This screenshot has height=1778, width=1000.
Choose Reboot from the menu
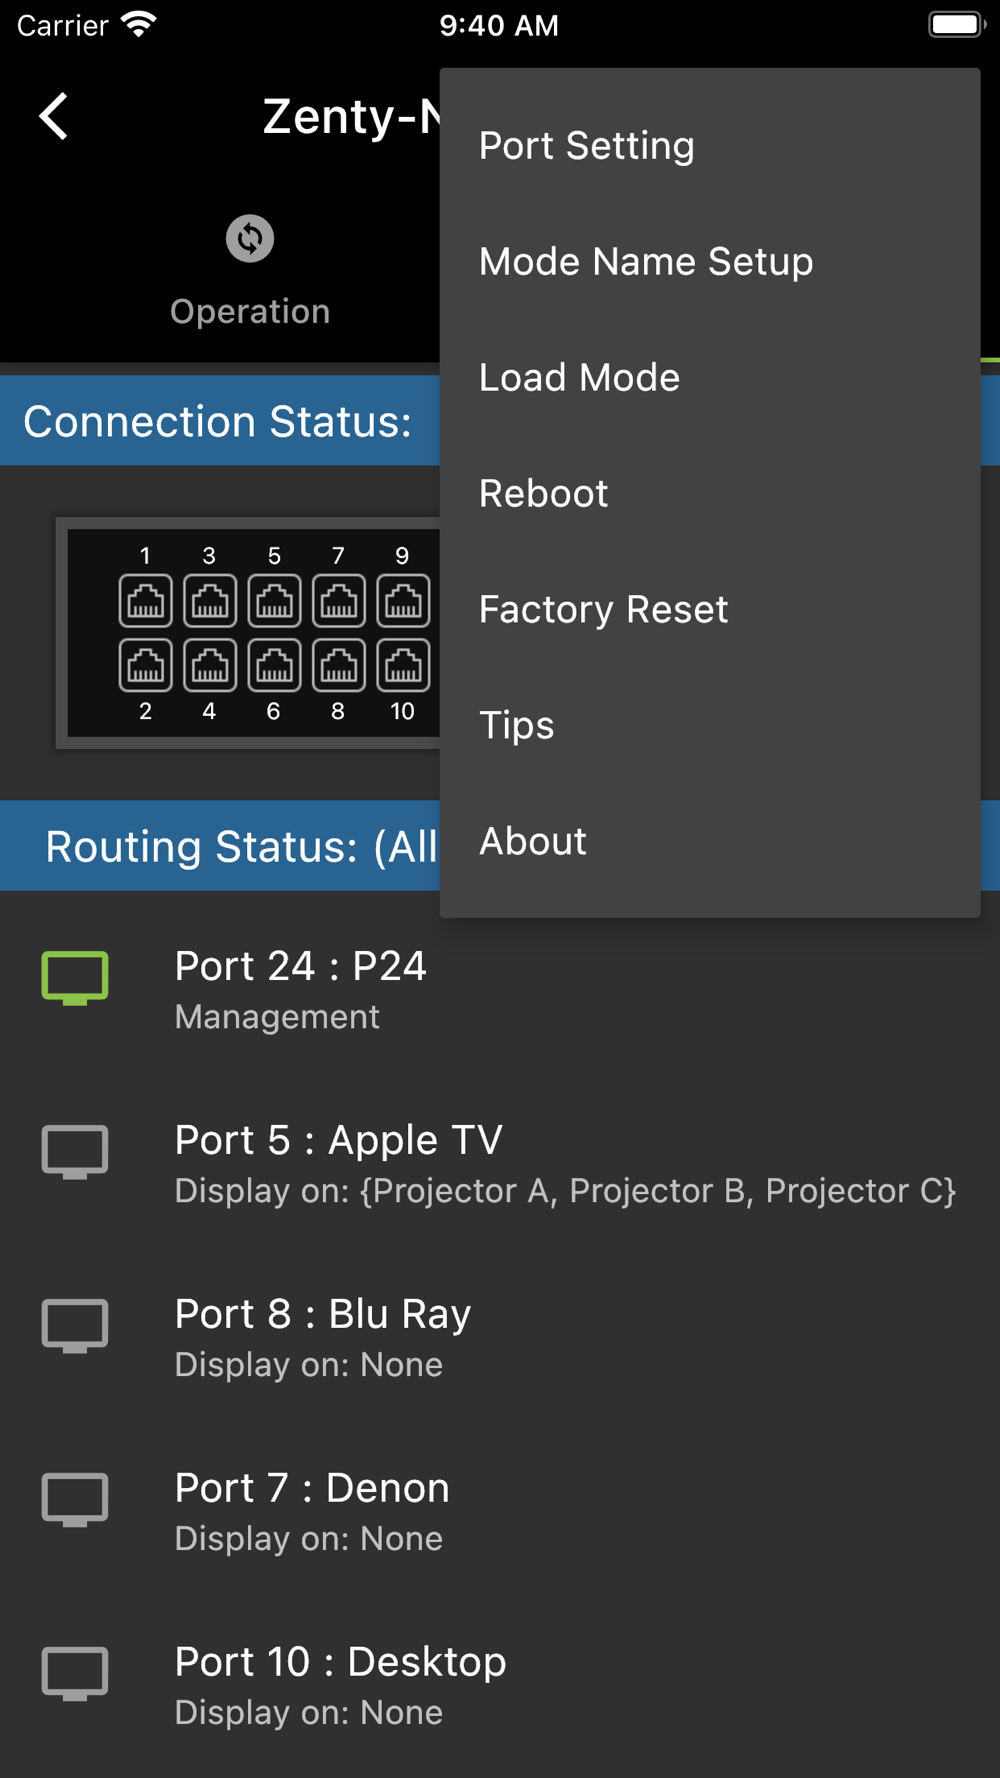point(544,494)
